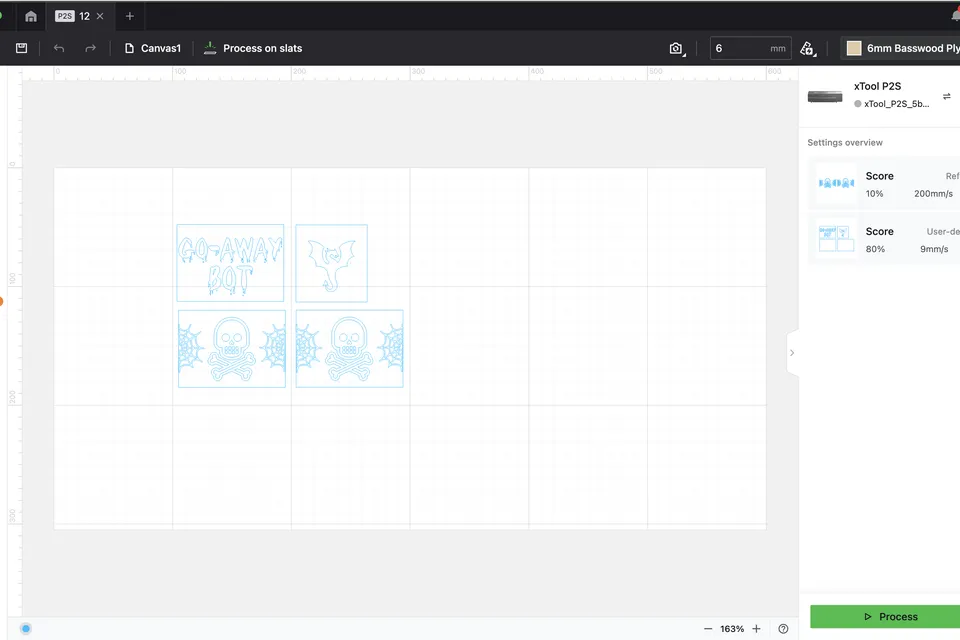The image size is (960, 640).
Task: Open the Canvas1 canvas selector
Action: (152, 48)
